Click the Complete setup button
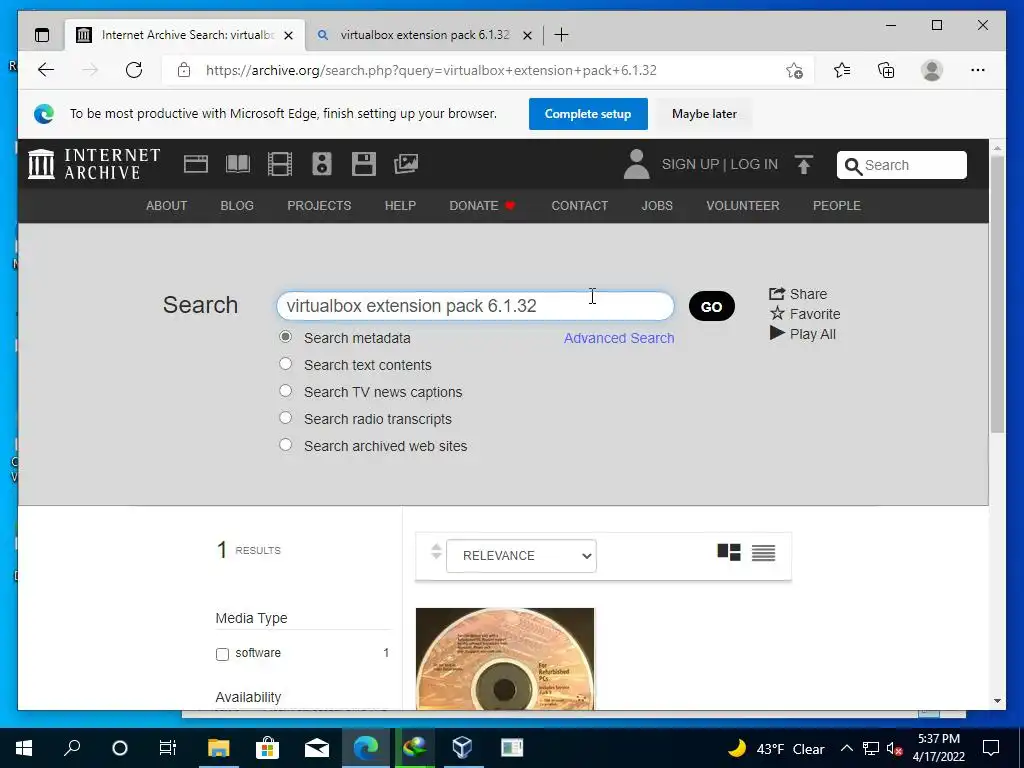Viewport: 1024px width, 768px height. point(588,114)
